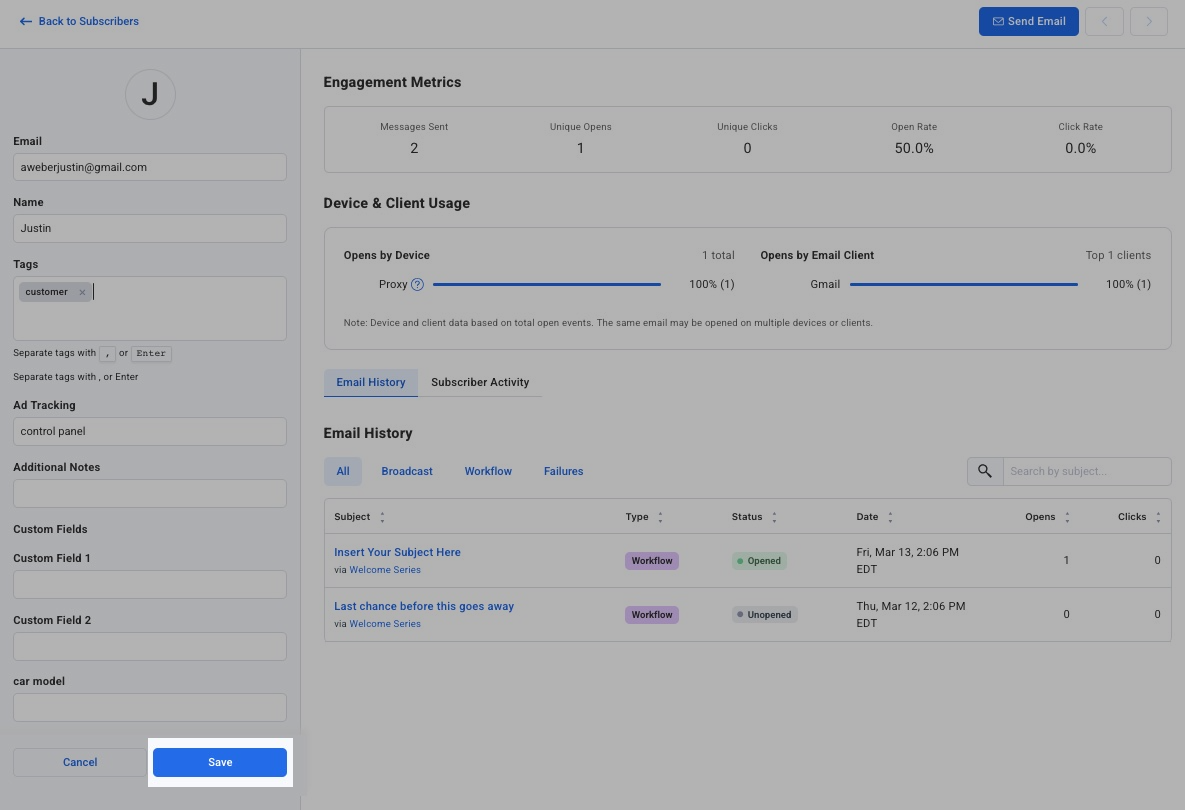The image size is (1185, 810).
Task: Sort email history by Opens column
Action: [1067, 517]
